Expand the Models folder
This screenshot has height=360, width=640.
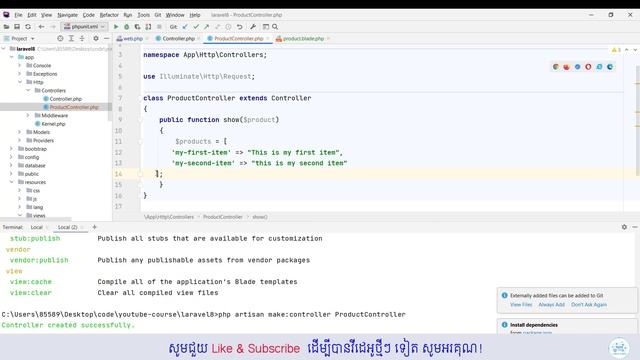[20, 132]
